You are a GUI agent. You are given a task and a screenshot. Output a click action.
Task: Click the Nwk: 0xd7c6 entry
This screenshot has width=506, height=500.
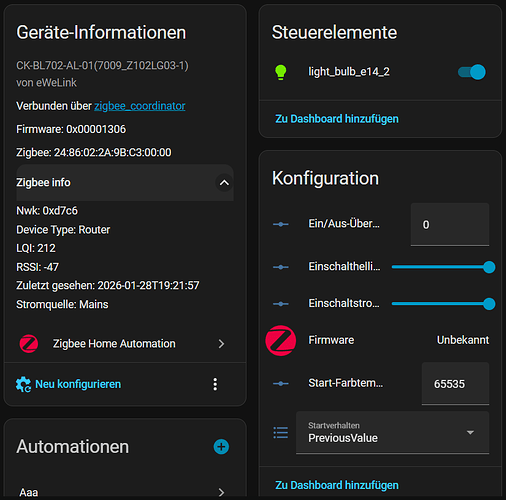[x=47, y=211]
